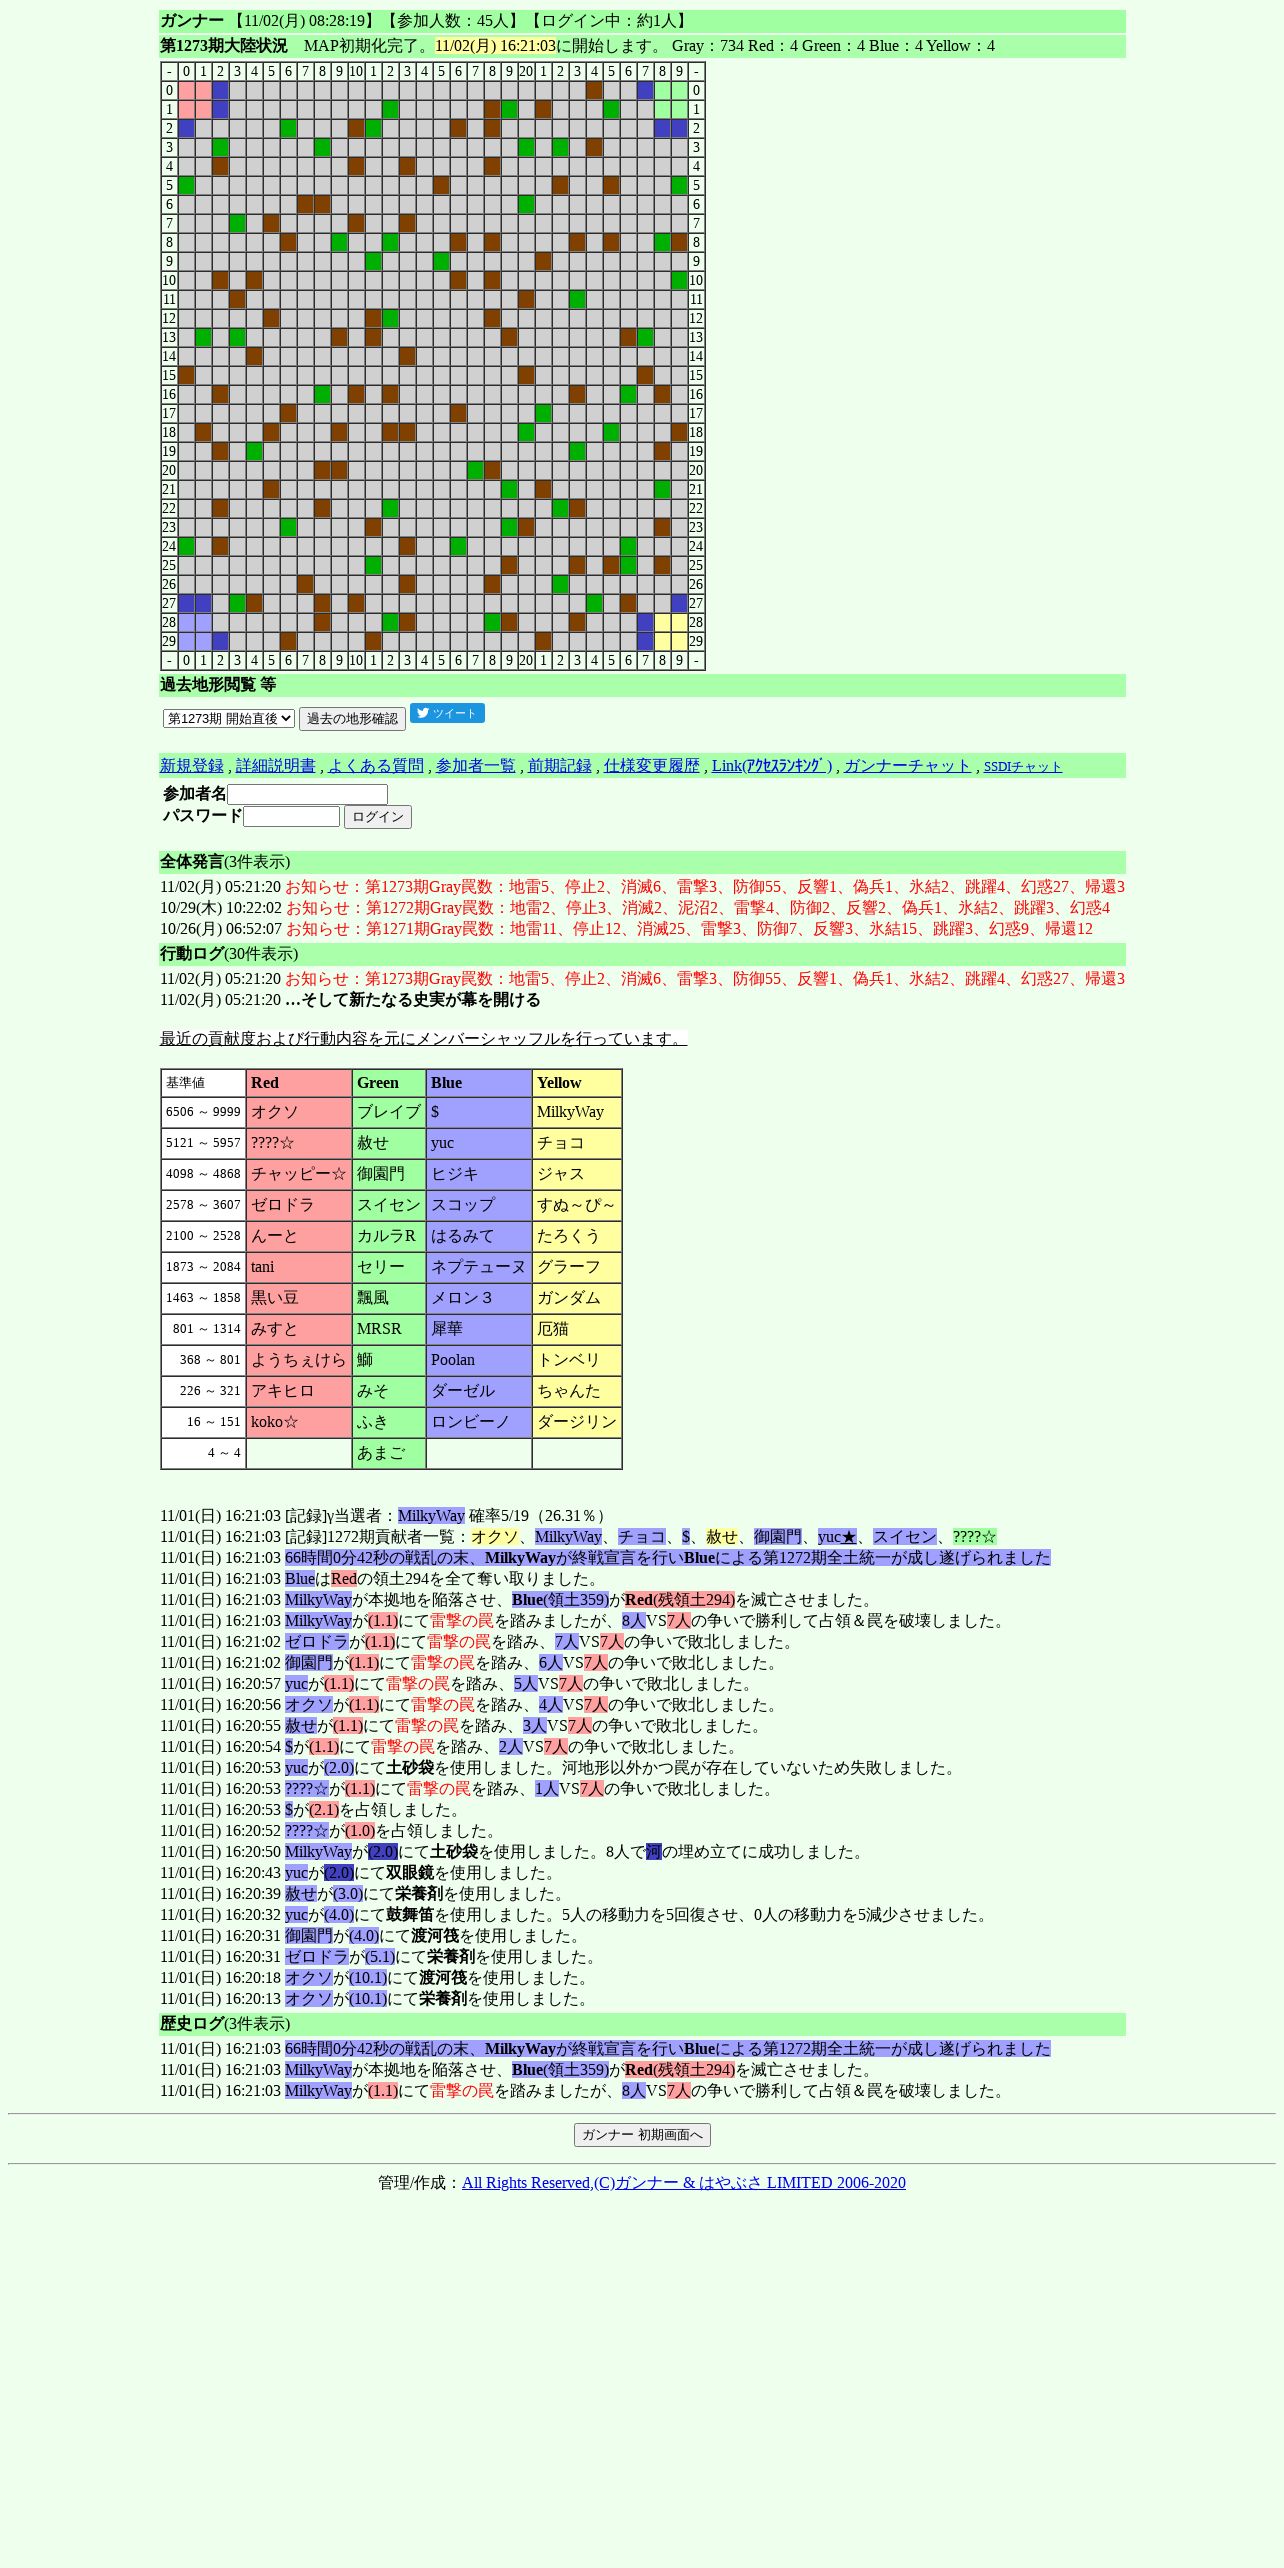Click yuc in the Blue column
1284x2568 pixels.
click(479, 1144)
